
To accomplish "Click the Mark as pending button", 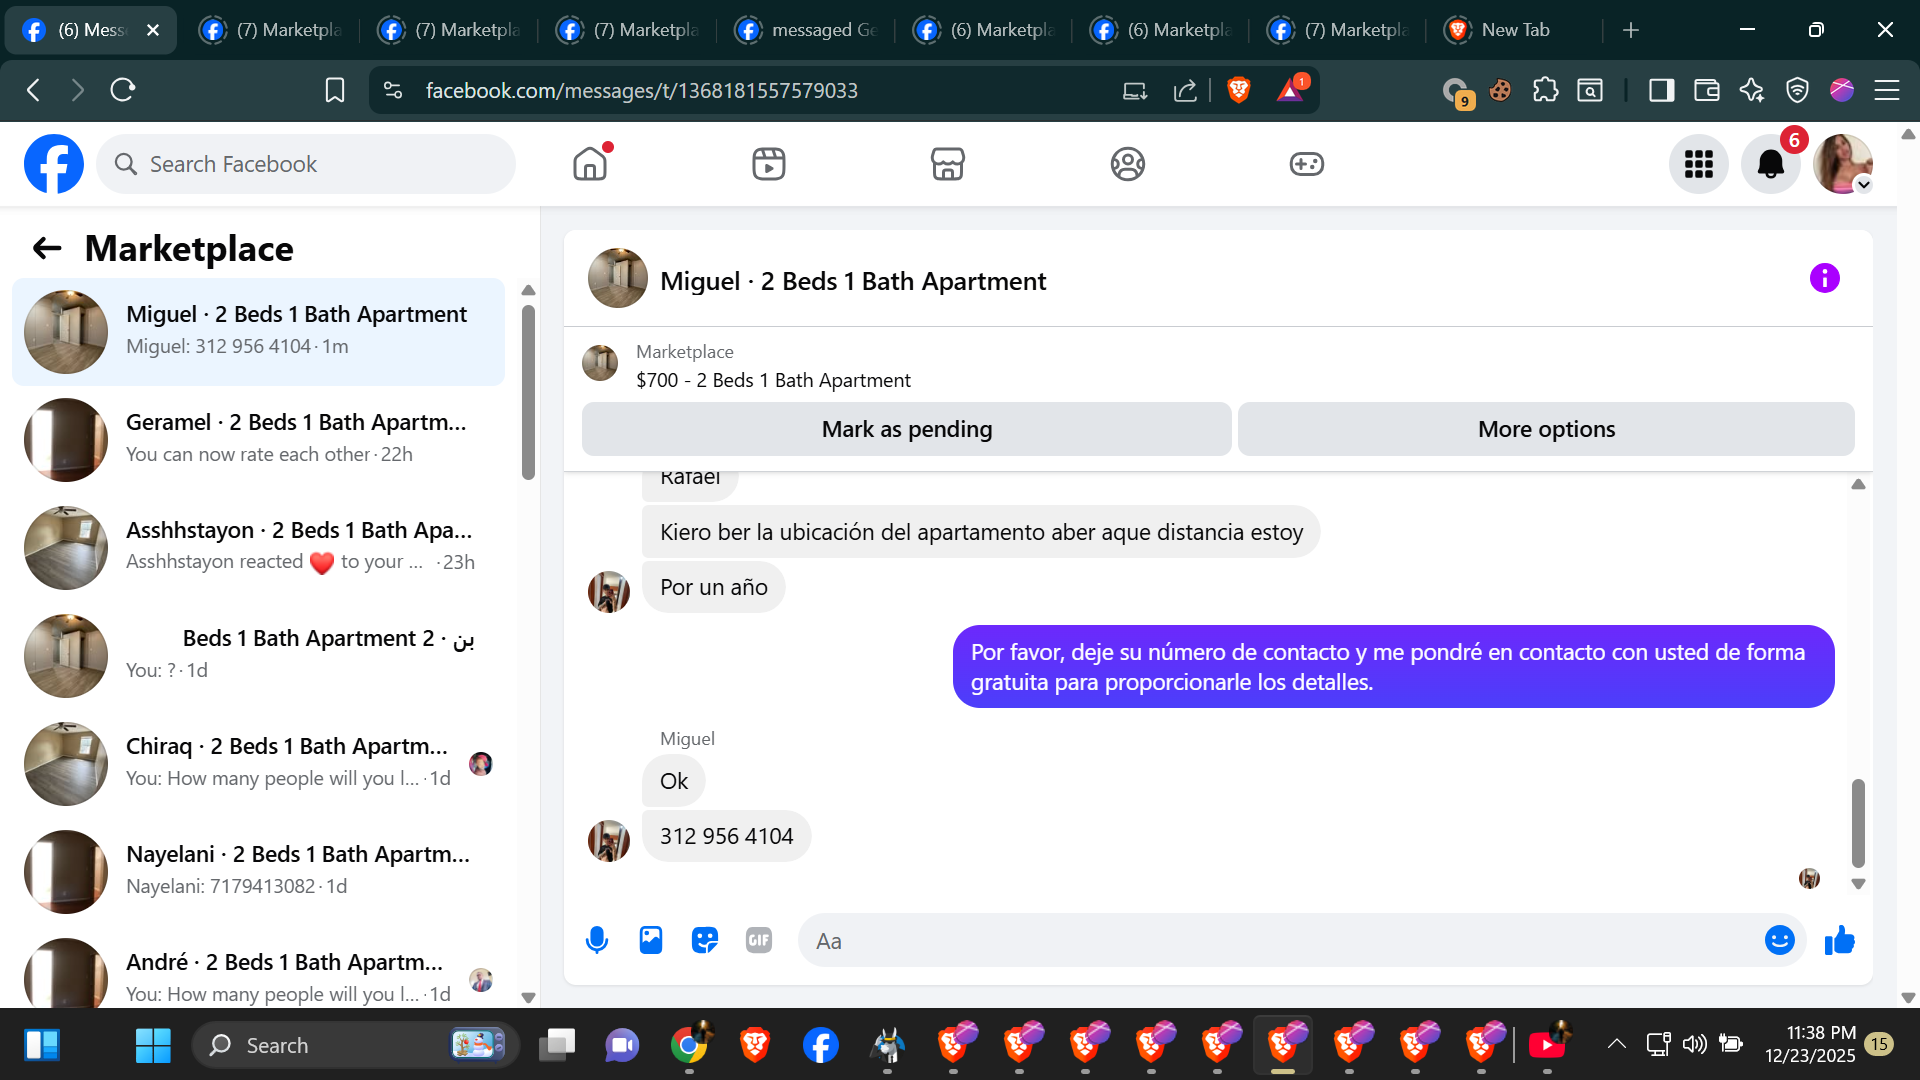I will [x=906, y=429].
